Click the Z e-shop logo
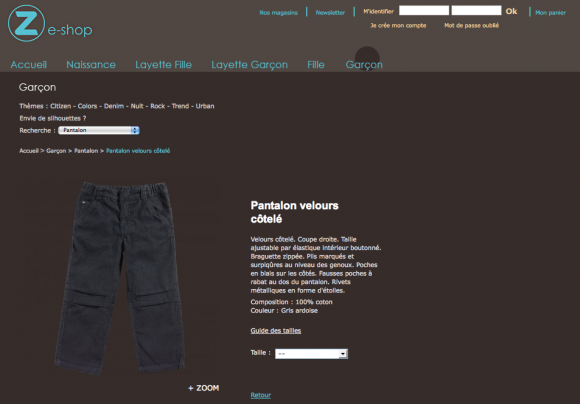The height and width of the screenshot is (404, 580). point(50,23)
